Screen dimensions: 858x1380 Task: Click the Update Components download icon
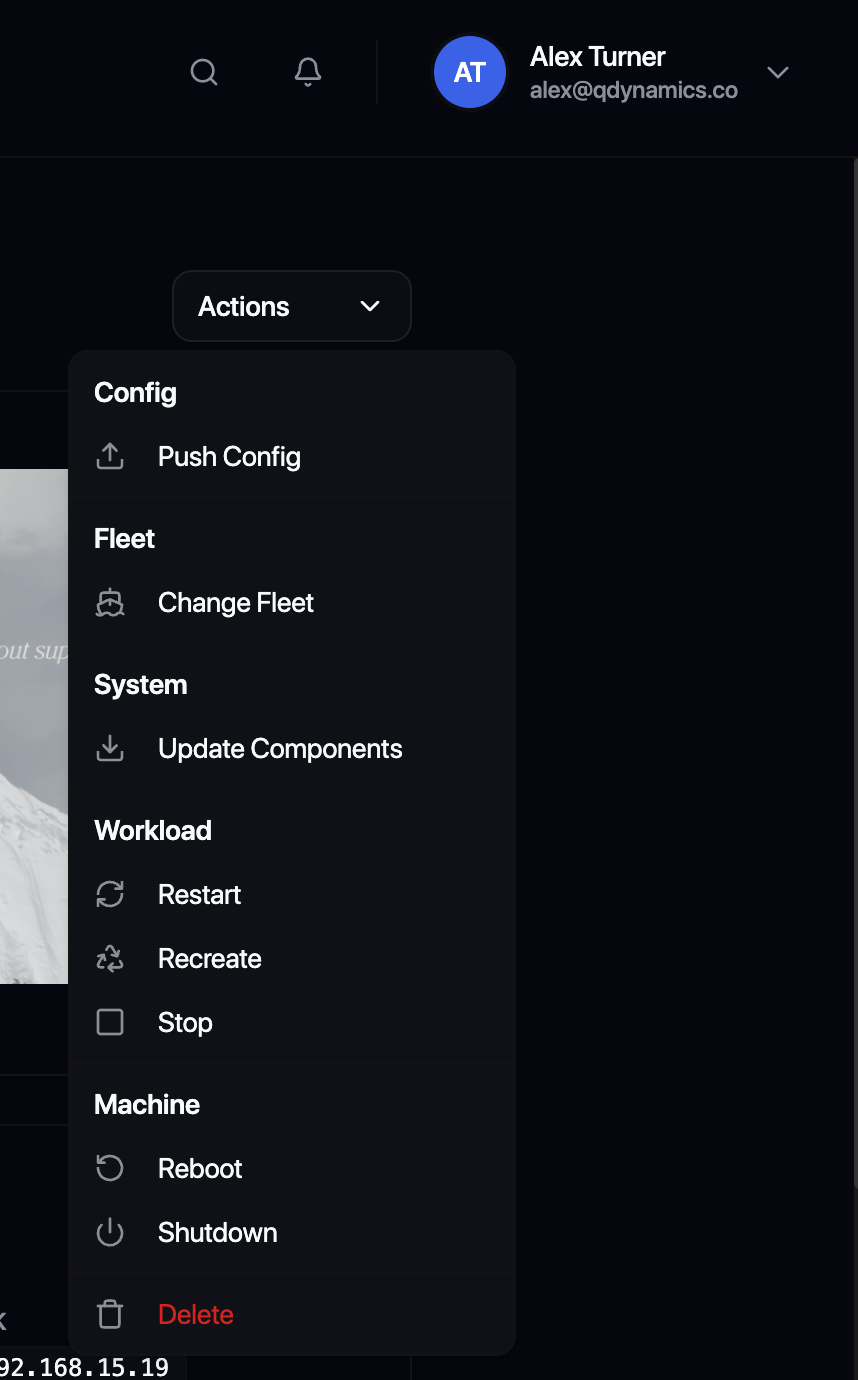110,748
